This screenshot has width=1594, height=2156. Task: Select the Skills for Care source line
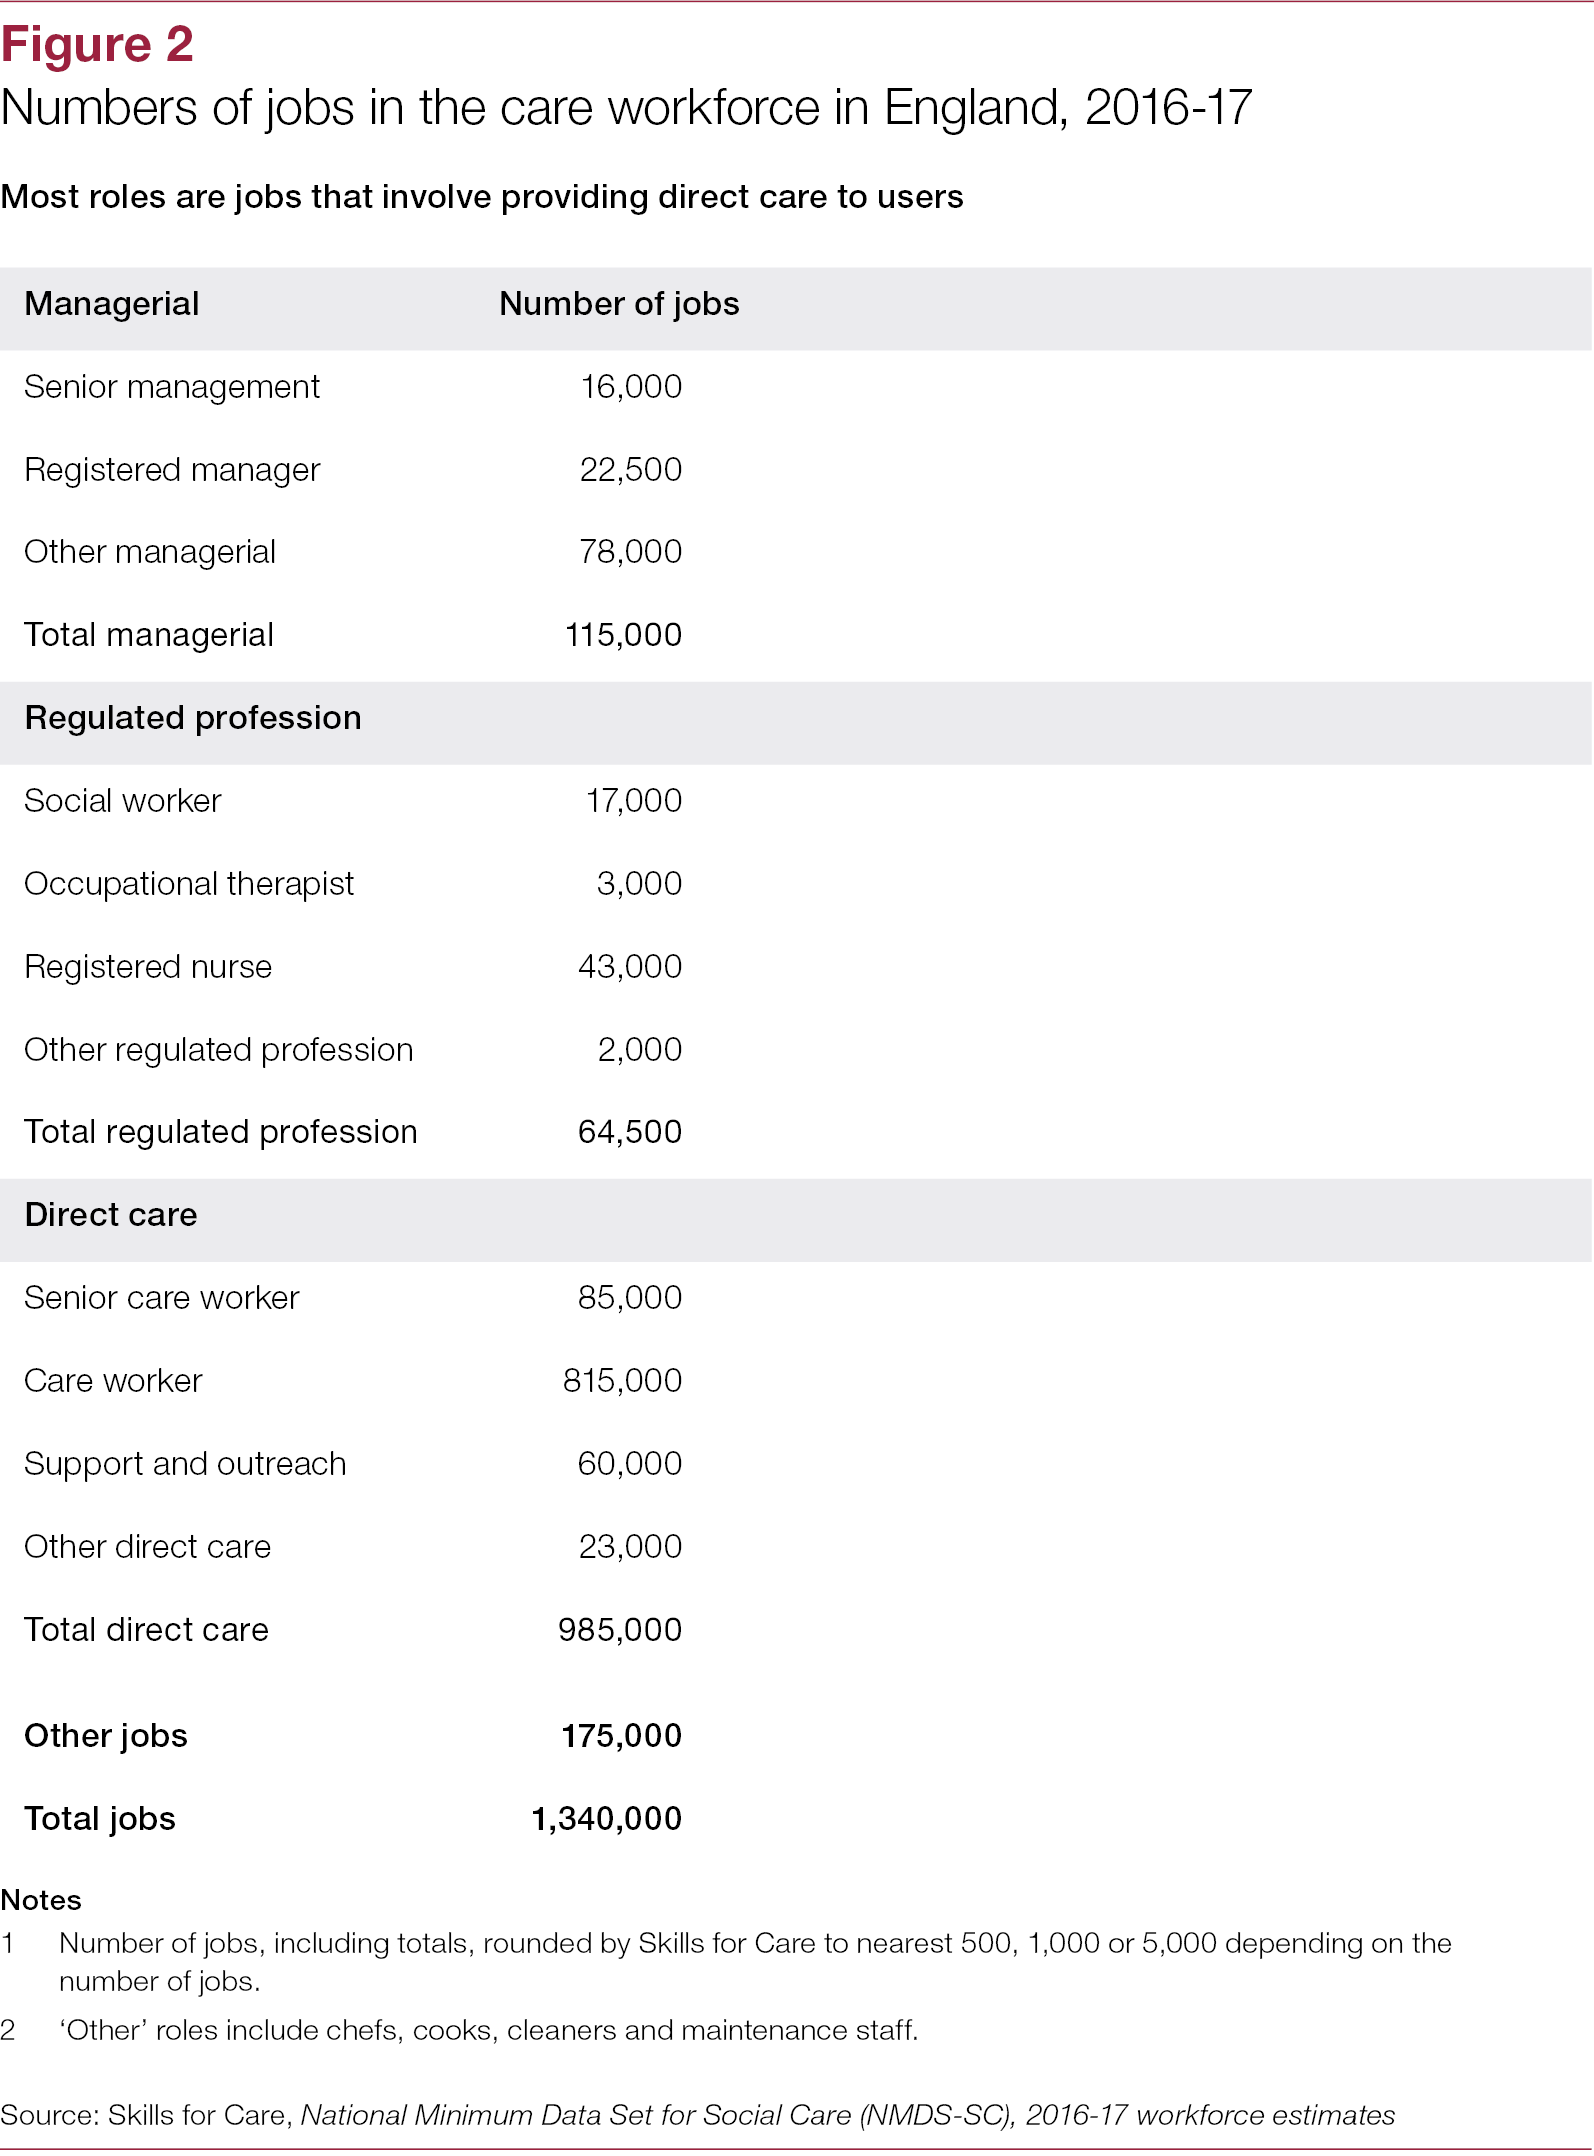pyautogui.click(x=697, y=2115)
